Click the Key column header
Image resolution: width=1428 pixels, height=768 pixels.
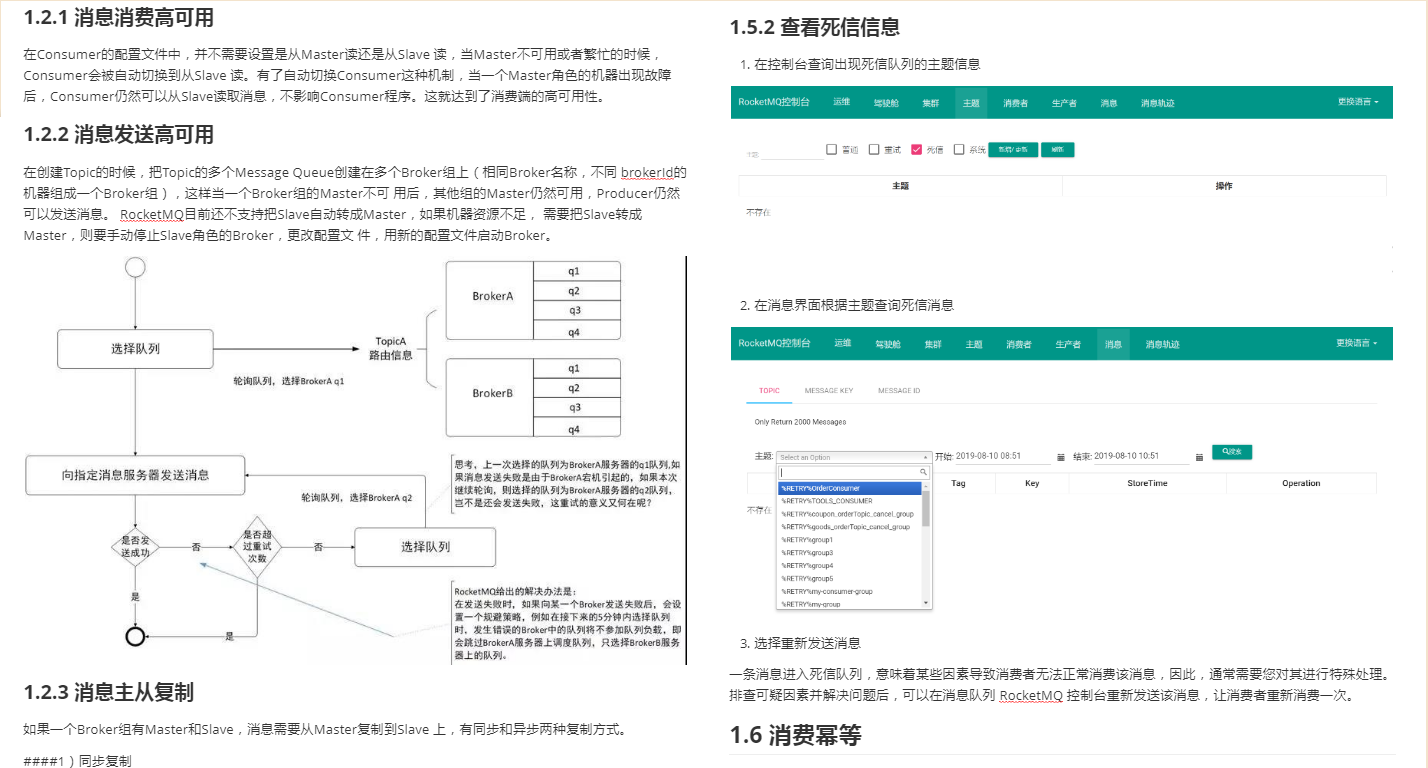pyautogui.click(x=1032, y=483)
